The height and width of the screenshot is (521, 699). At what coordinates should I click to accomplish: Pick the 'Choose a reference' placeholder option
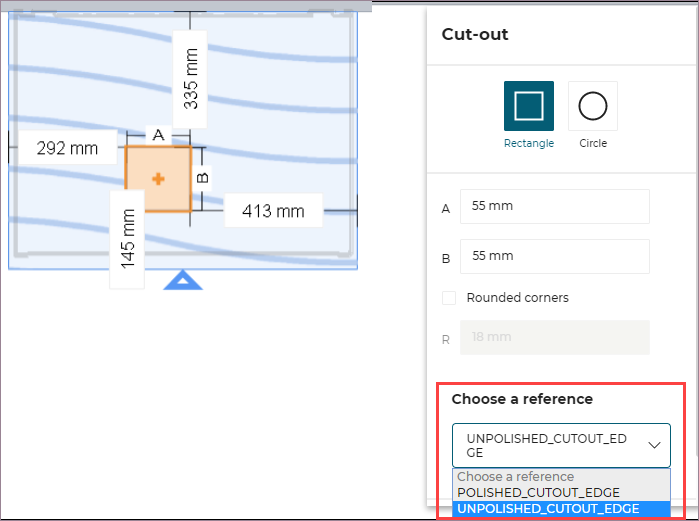click(516, 477)
